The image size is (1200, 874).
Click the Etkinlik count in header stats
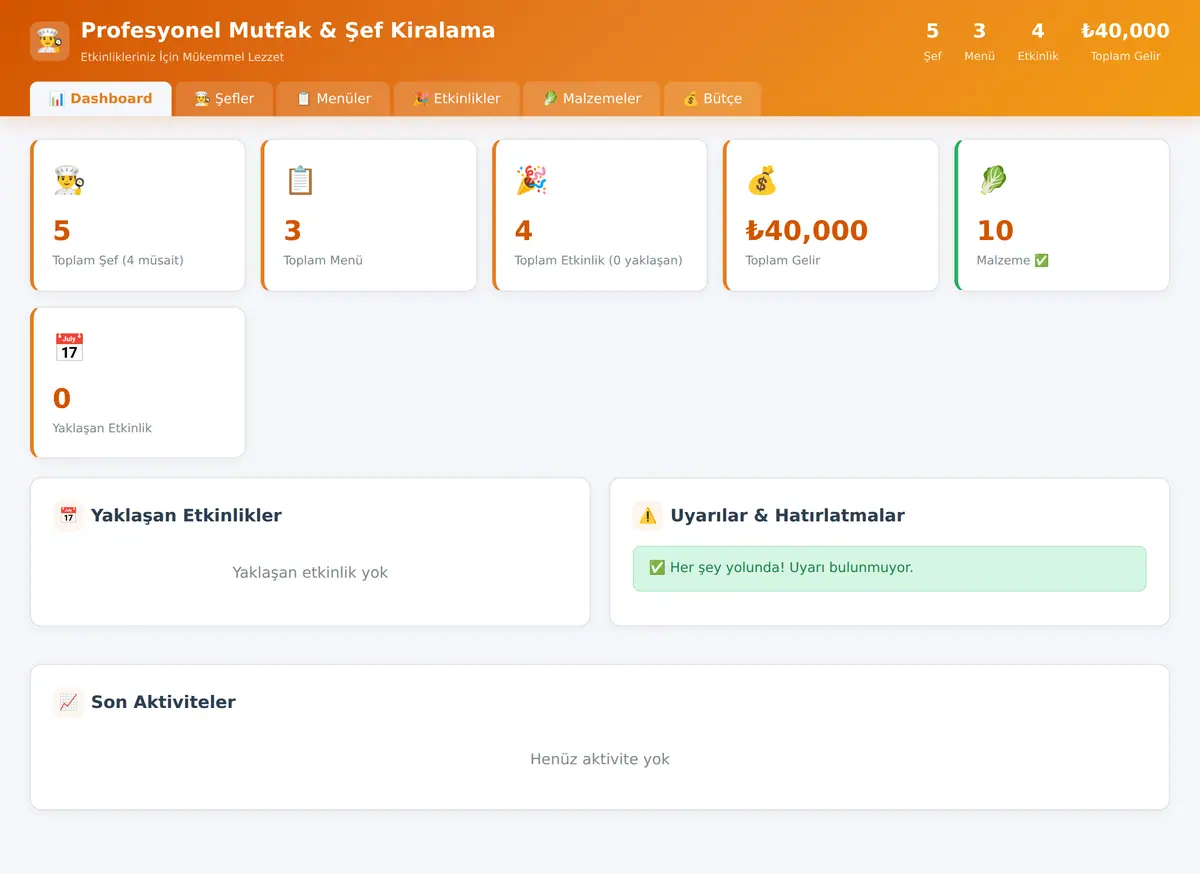[1038, 31]
